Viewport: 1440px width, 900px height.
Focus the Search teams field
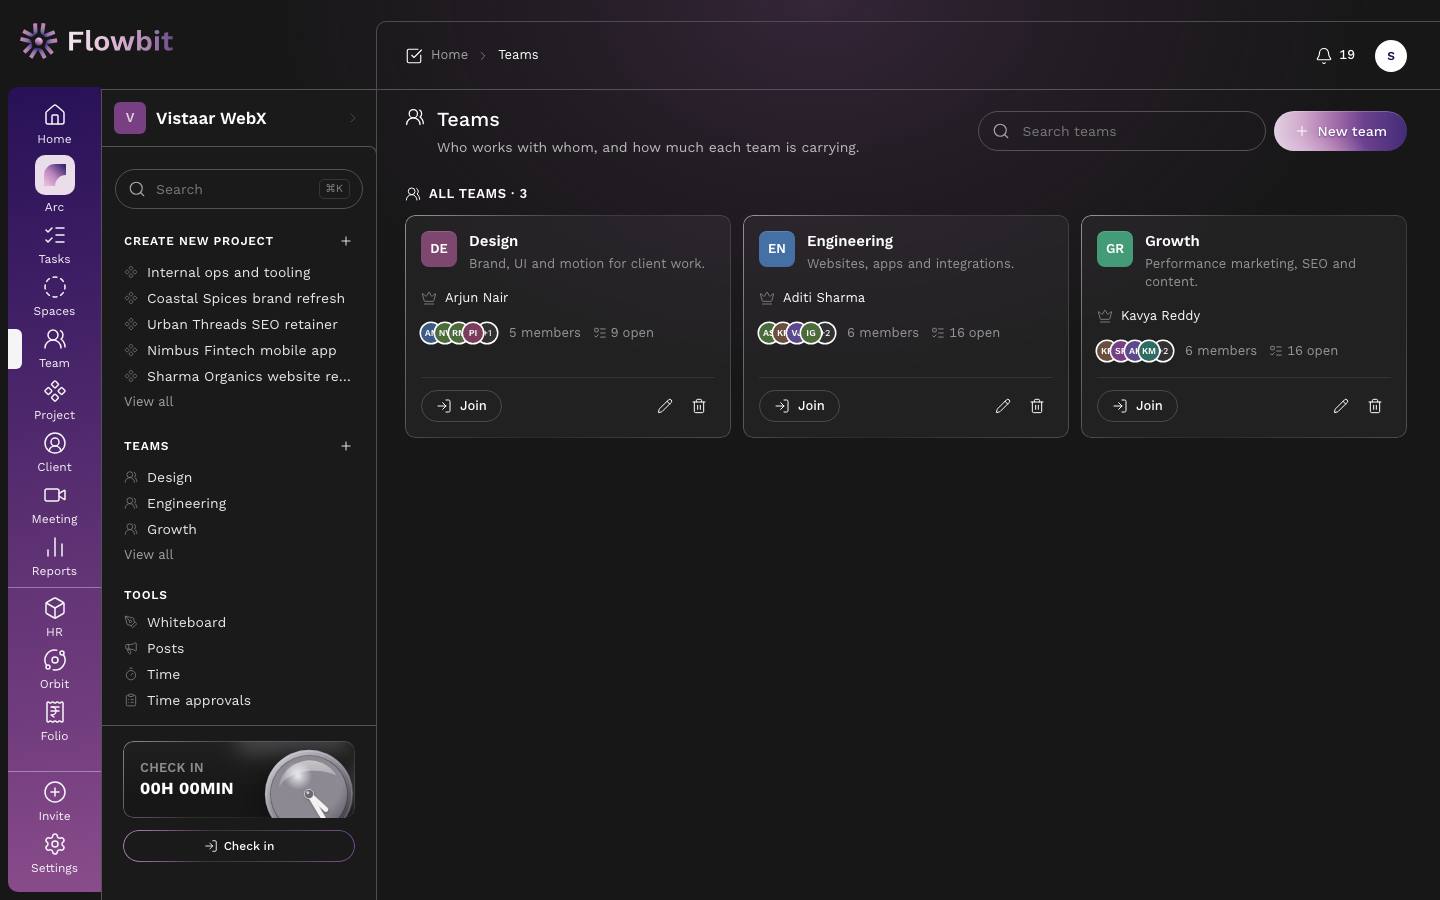[x=1121, y=131]
